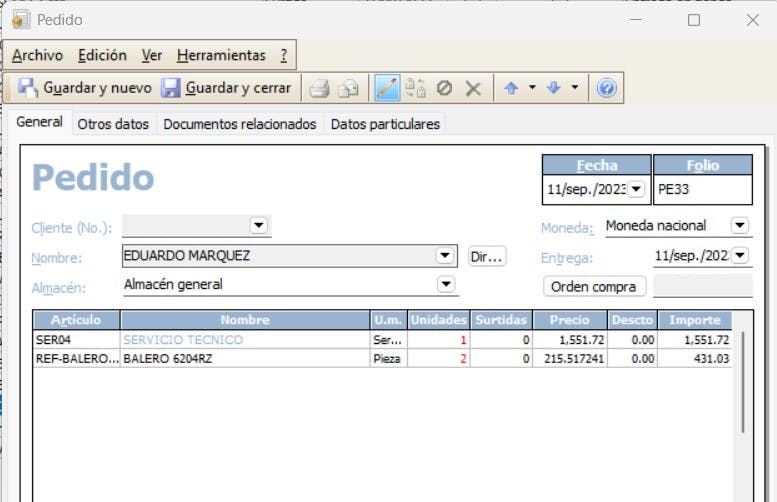Click the Precio column header
Screen dimensions: 777x502
[570, 320]
